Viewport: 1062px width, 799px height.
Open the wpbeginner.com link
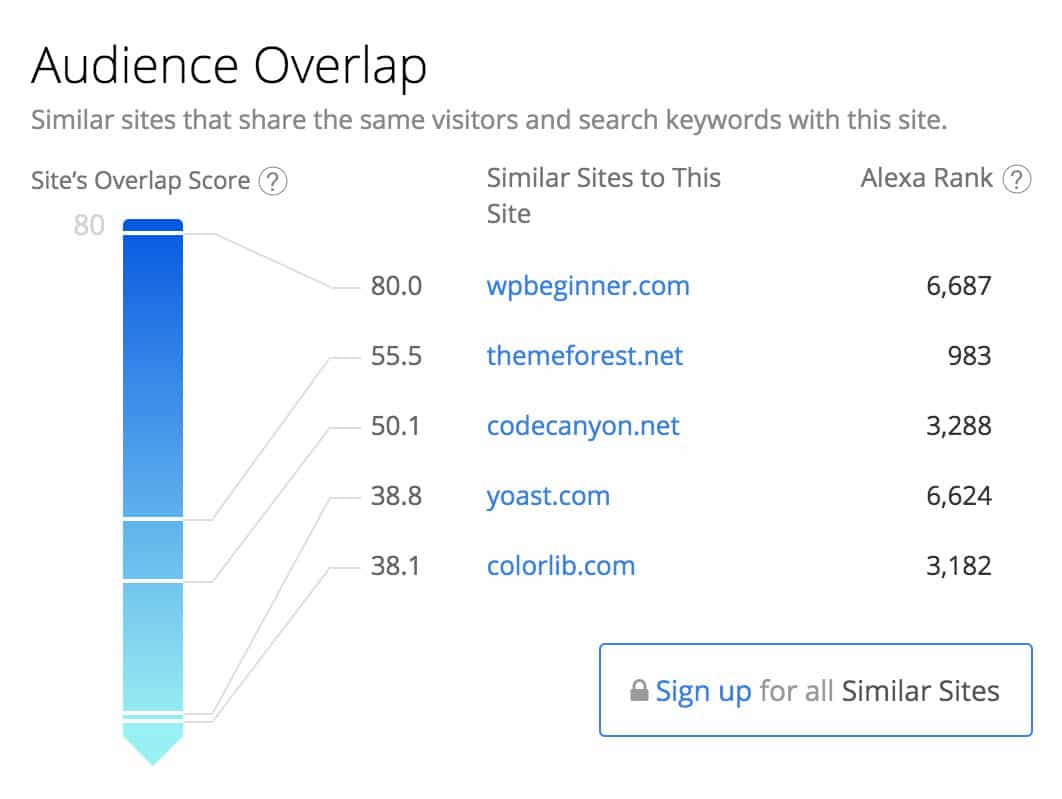pyautogui.click(x=588, y=286)
